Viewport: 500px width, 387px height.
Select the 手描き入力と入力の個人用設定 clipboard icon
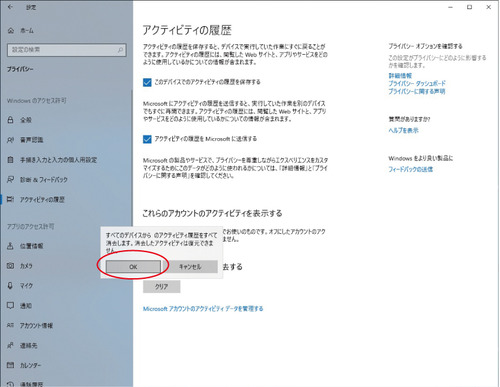[x=10, y=160]
